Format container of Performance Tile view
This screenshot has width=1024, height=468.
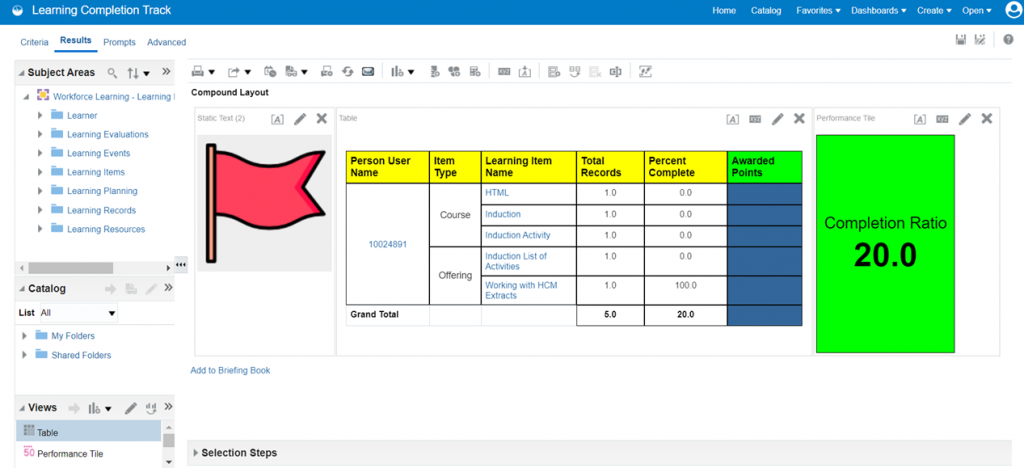(920, 119)
